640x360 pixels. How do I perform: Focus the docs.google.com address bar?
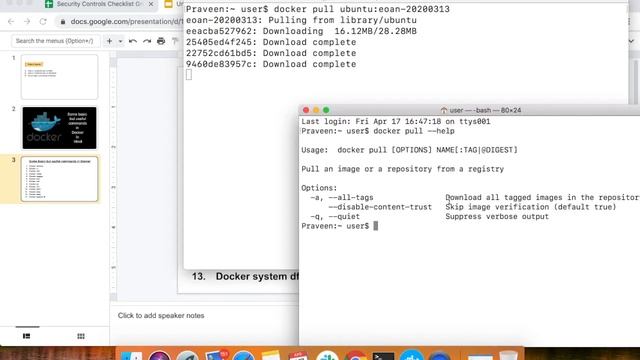click(126, 22)
